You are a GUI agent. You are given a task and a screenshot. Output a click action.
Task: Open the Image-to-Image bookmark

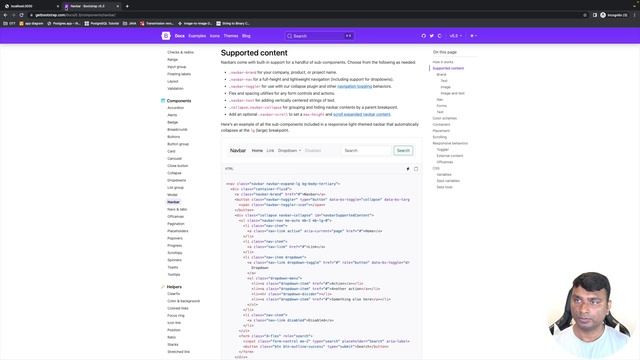pos(195,23)
